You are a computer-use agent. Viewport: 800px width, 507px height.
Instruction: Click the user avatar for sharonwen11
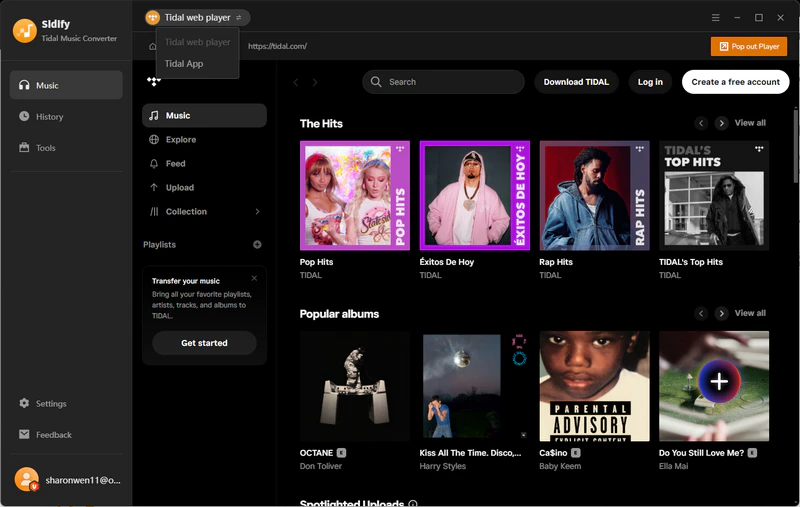[27, 479]
